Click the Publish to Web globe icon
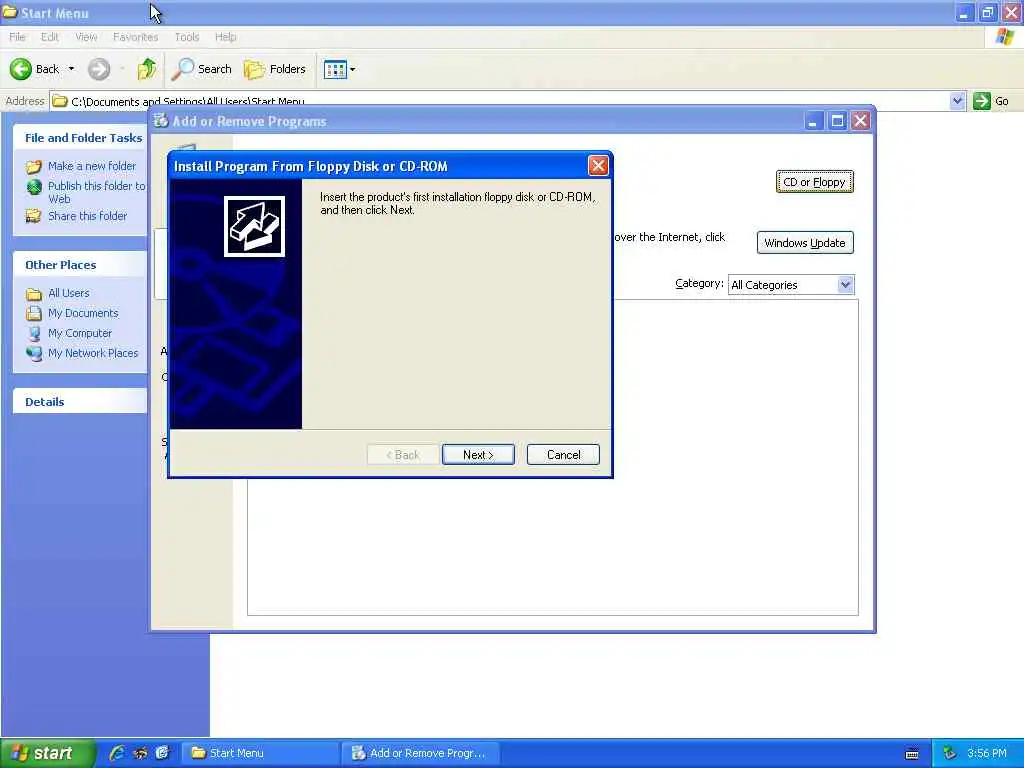Screen dimensions: 1024x768 coord(34,187)
